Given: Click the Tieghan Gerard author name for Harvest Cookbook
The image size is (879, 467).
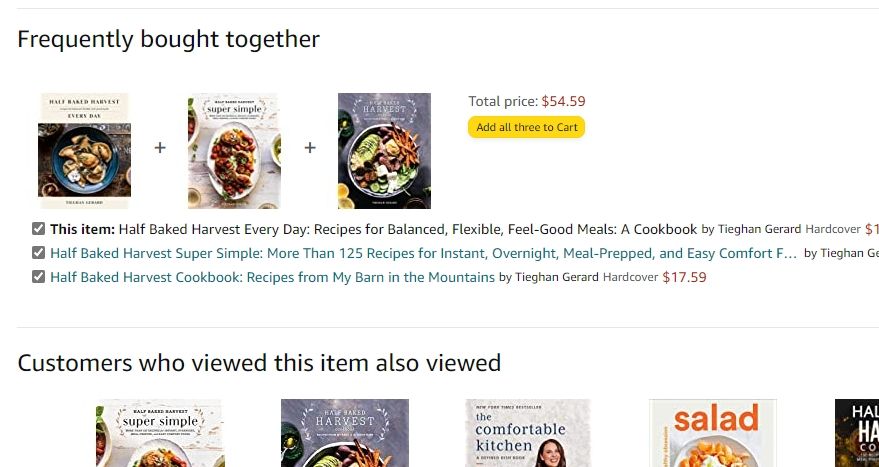Looking at the screenshot, I should tap(556, 277).
